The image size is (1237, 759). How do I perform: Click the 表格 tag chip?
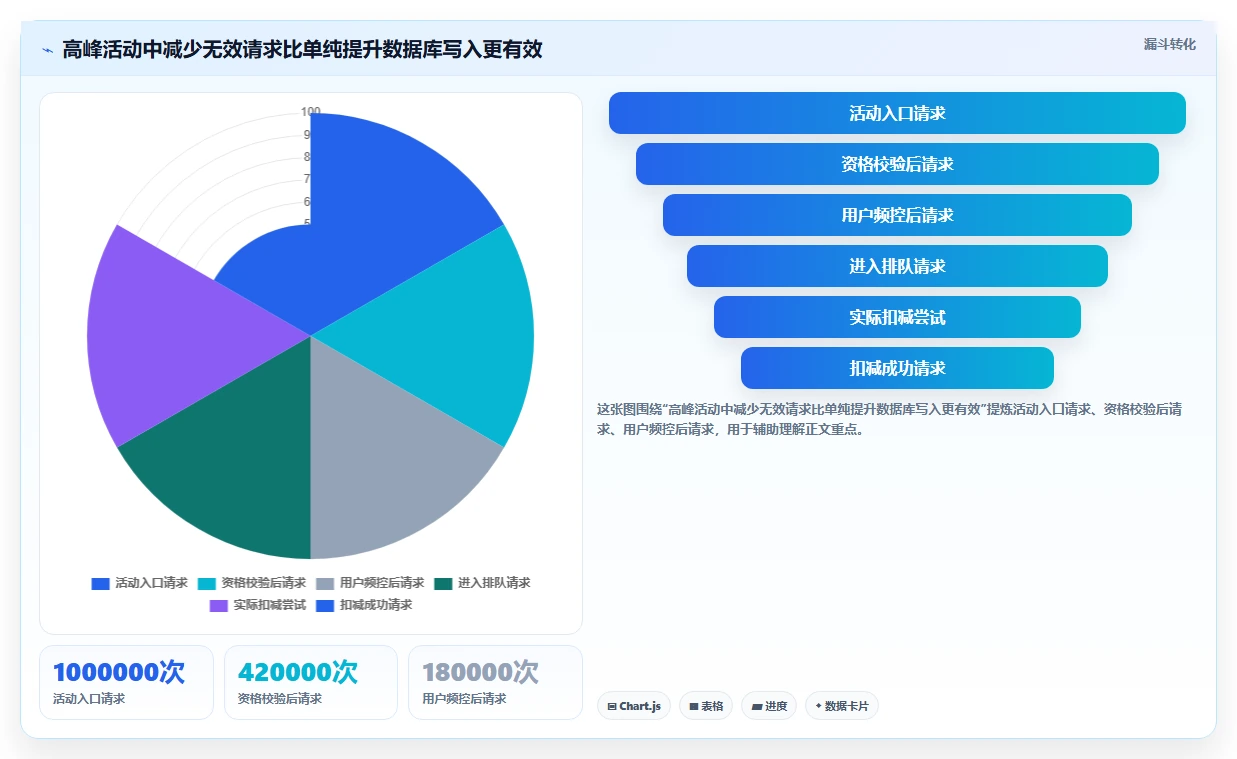click(x=706, y=706)
